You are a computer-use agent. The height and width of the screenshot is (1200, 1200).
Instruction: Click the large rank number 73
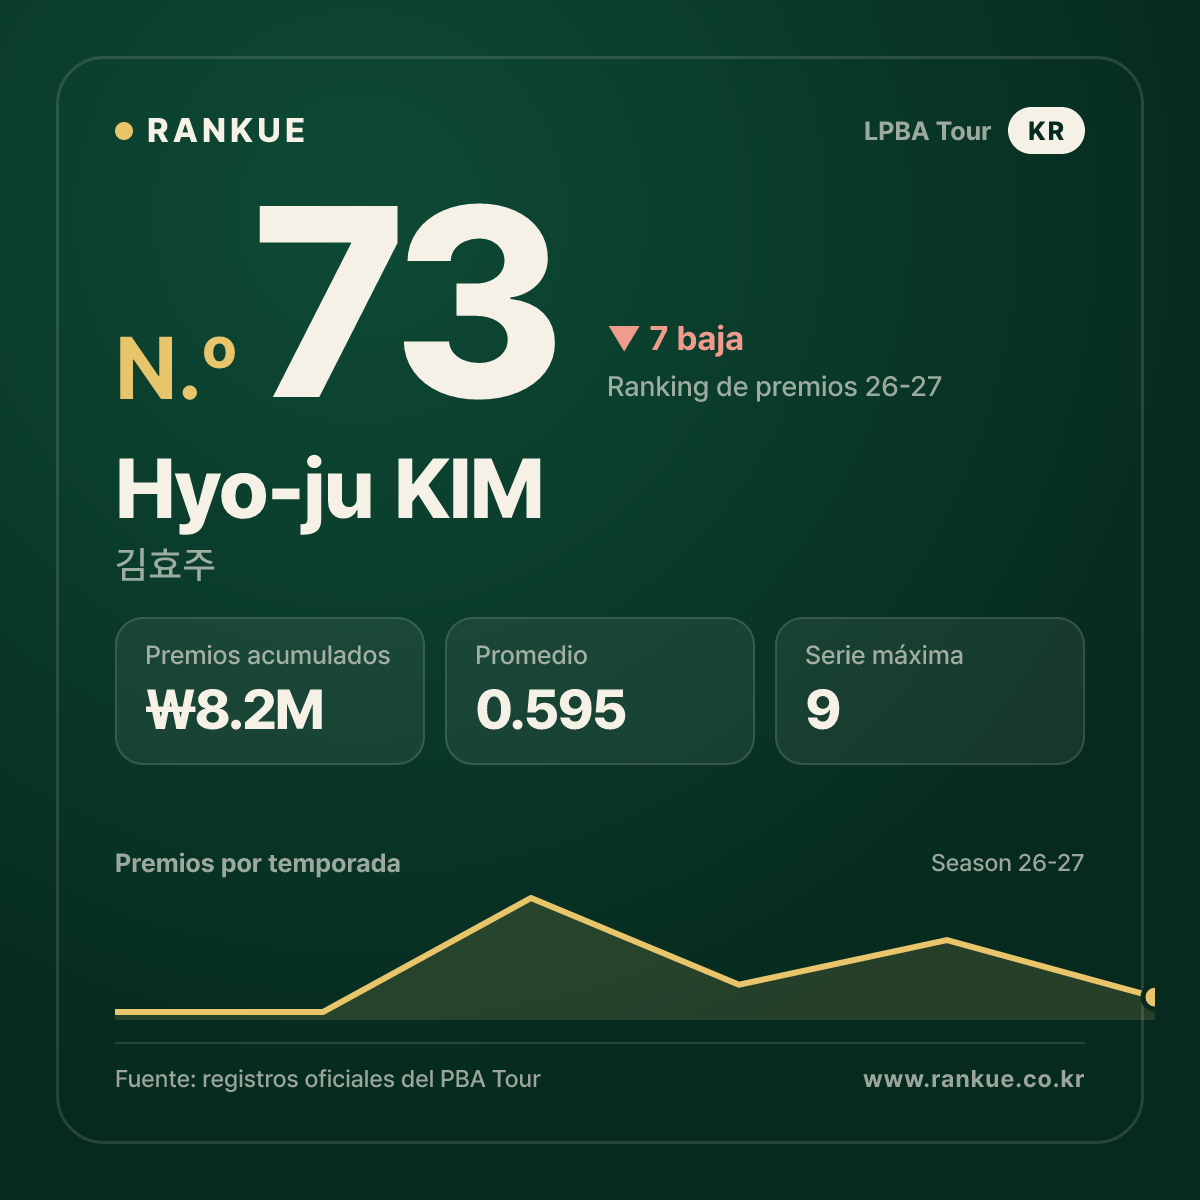pos(406,301)
